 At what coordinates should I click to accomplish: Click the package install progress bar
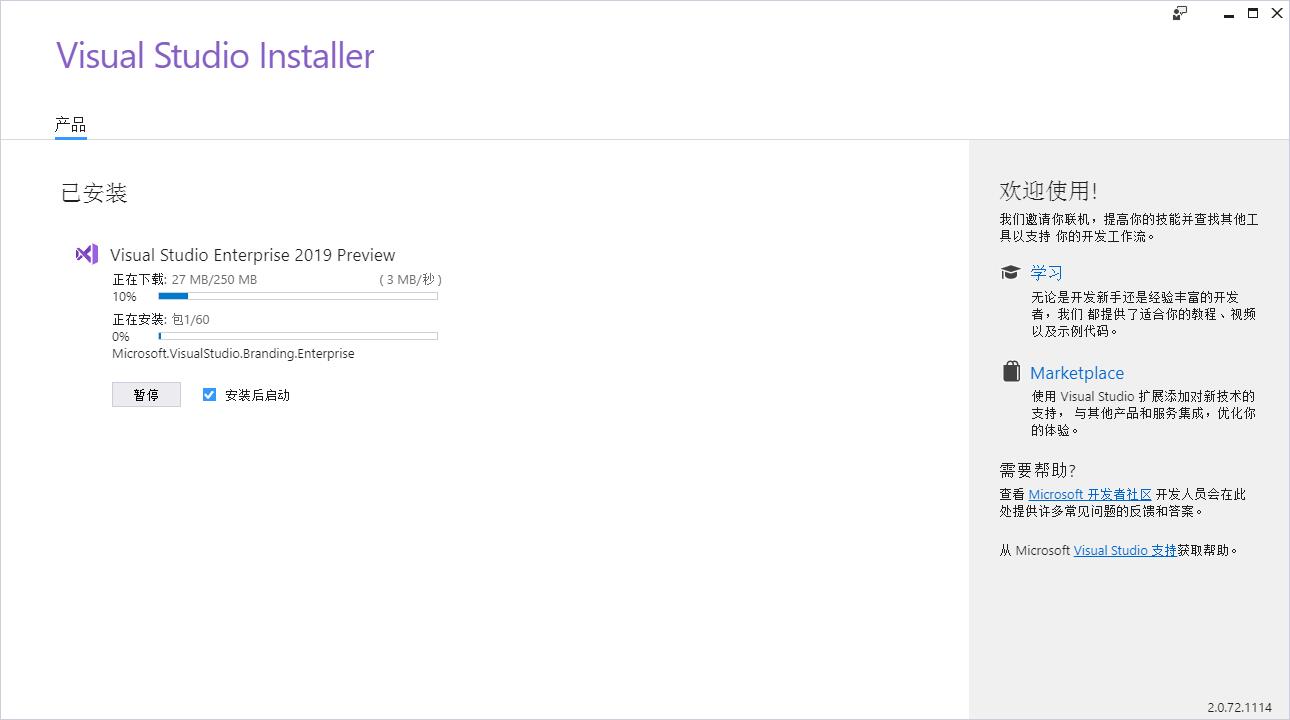tap(297, 335)
